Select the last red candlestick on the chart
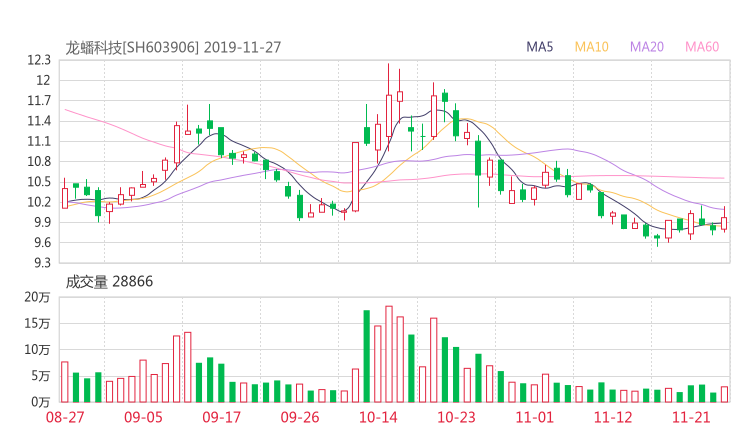This screenshot has height=440, width=740. (724, 219)
